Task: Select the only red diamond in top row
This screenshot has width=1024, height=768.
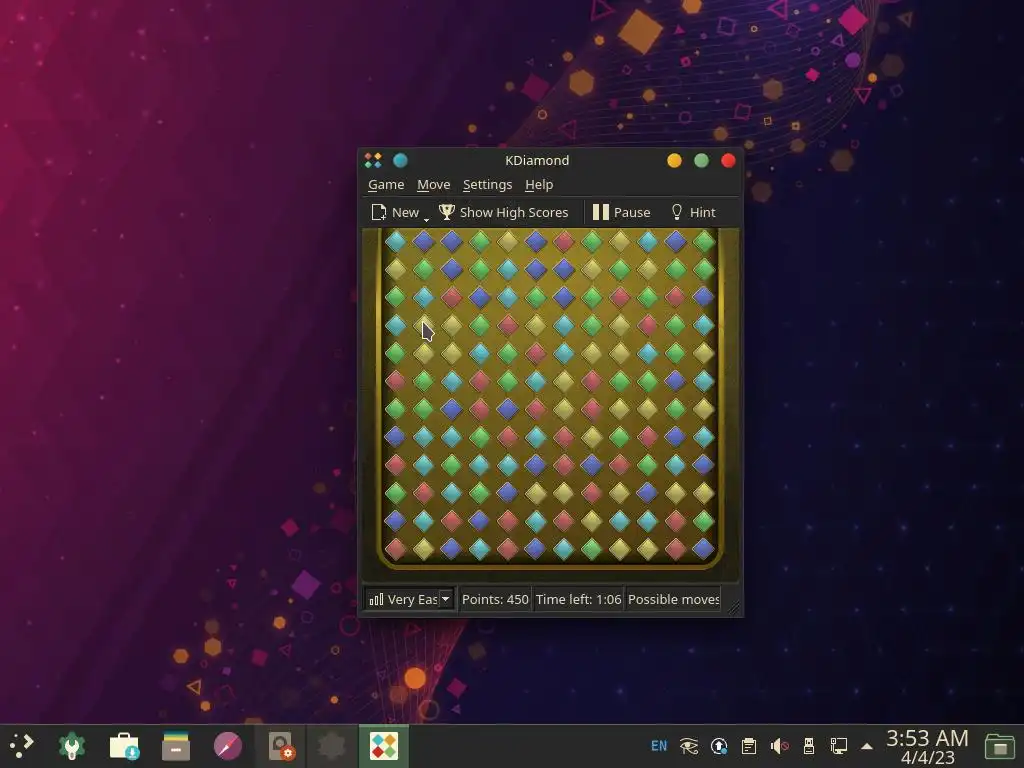Action: [564, 241]
